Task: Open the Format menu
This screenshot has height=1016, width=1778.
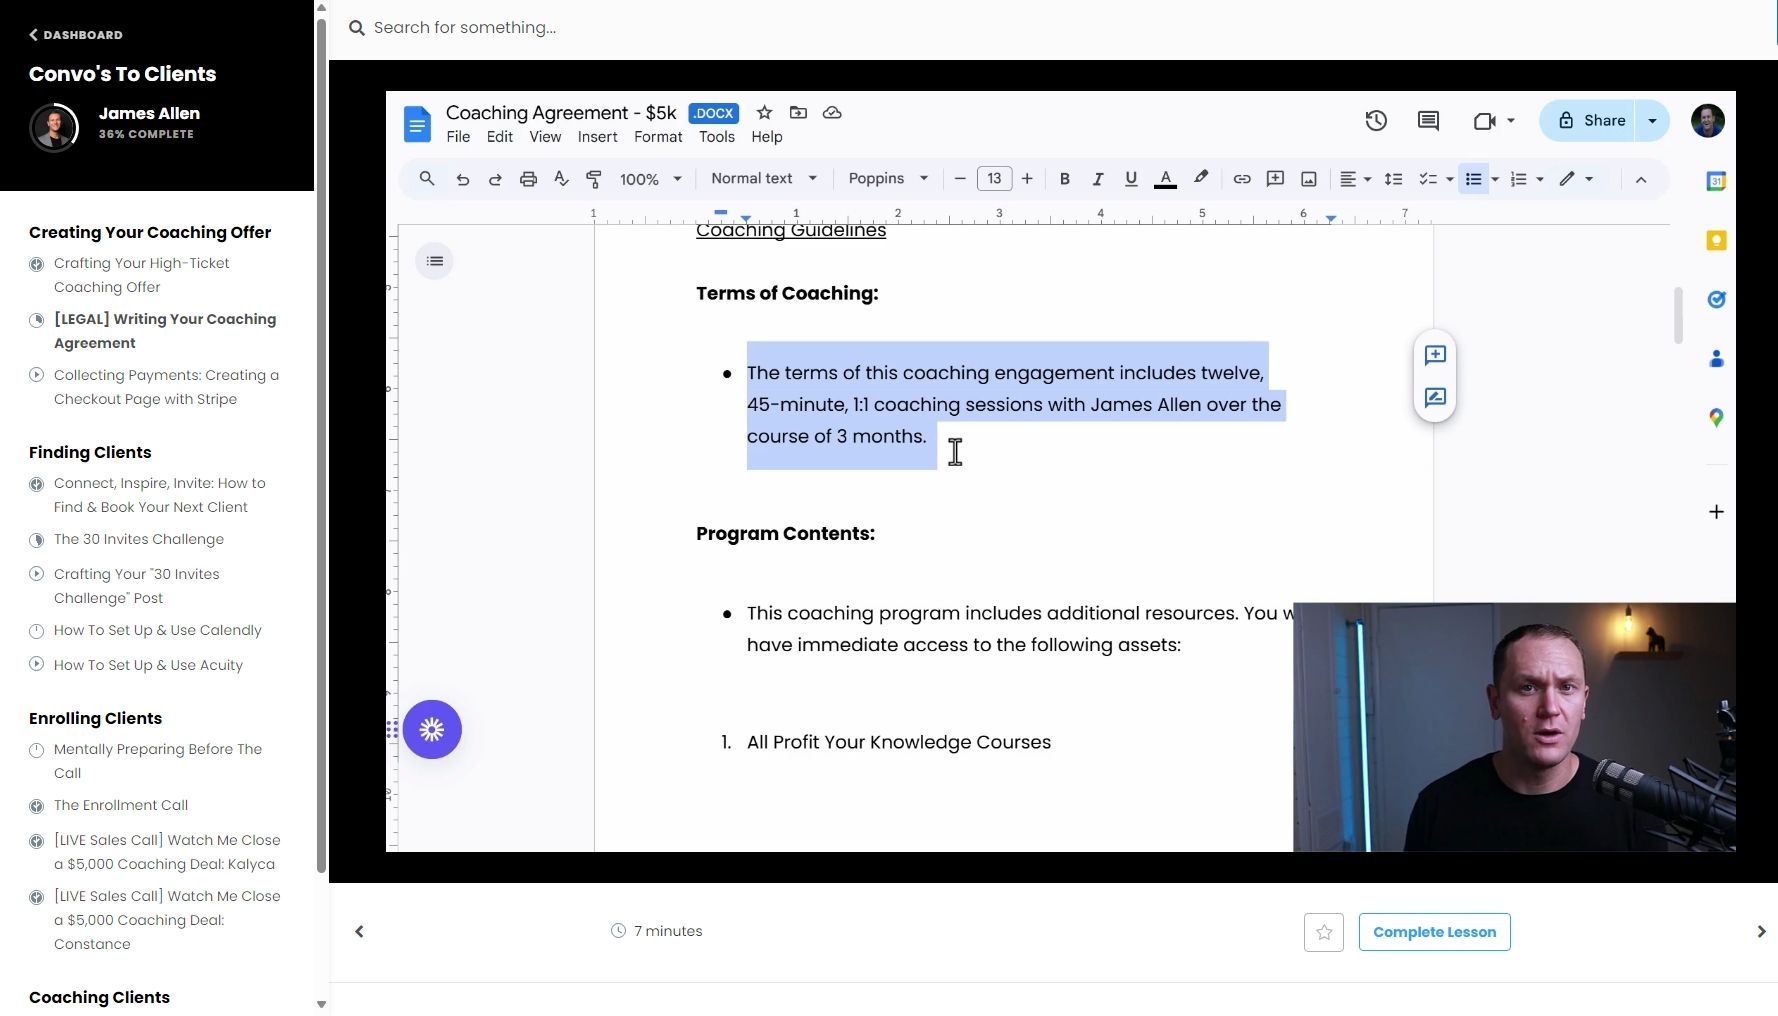Action: pos(658,137)
